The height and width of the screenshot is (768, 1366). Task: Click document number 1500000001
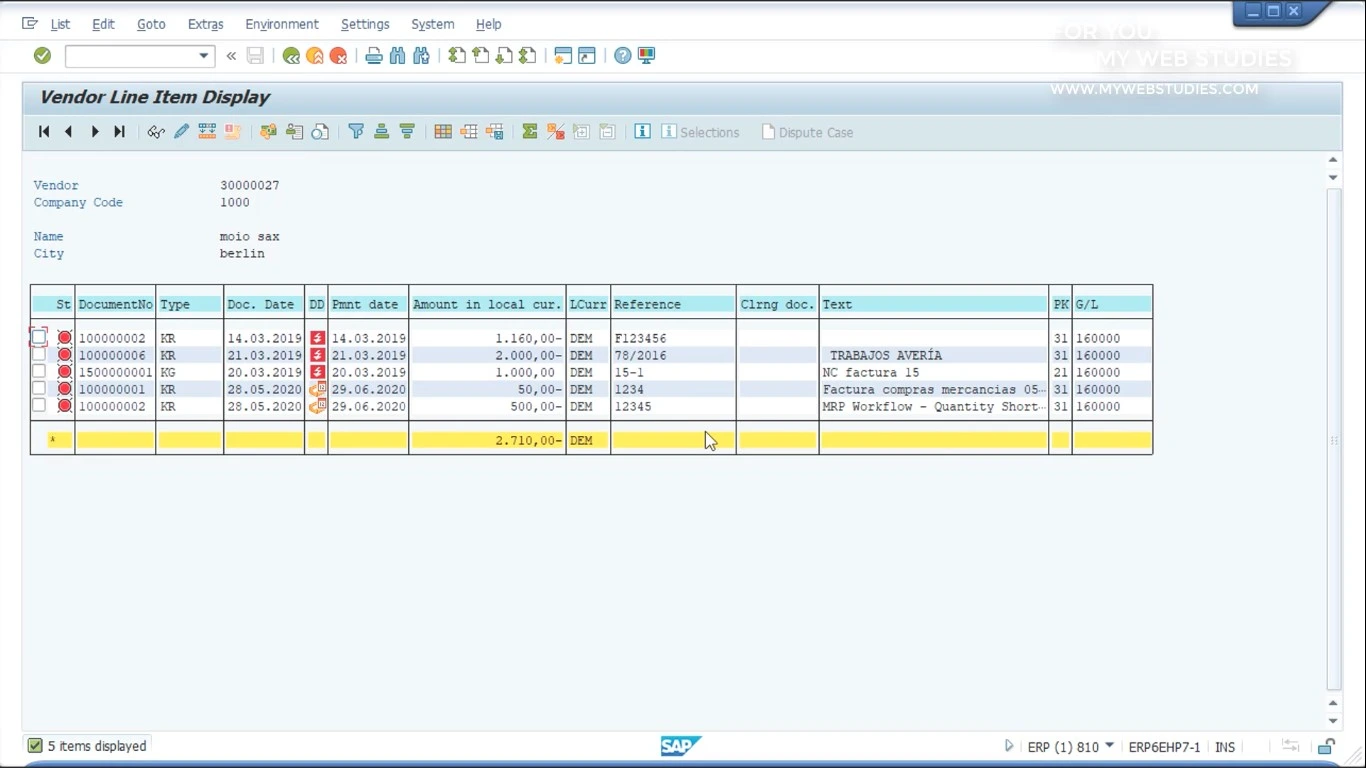[116, 372]
